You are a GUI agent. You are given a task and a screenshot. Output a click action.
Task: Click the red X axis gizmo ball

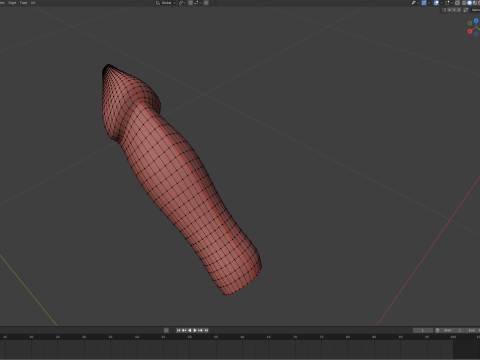tap(470, 31)
